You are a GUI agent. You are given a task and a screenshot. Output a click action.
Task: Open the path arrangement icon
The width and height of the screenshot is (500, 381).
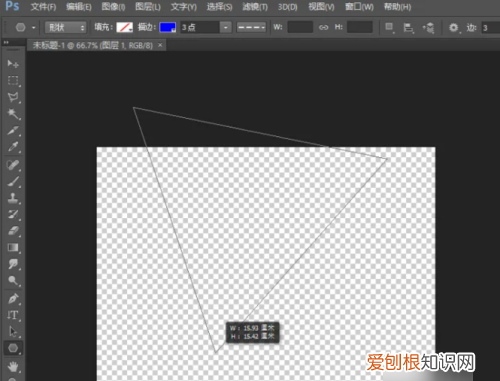(428, 28)
